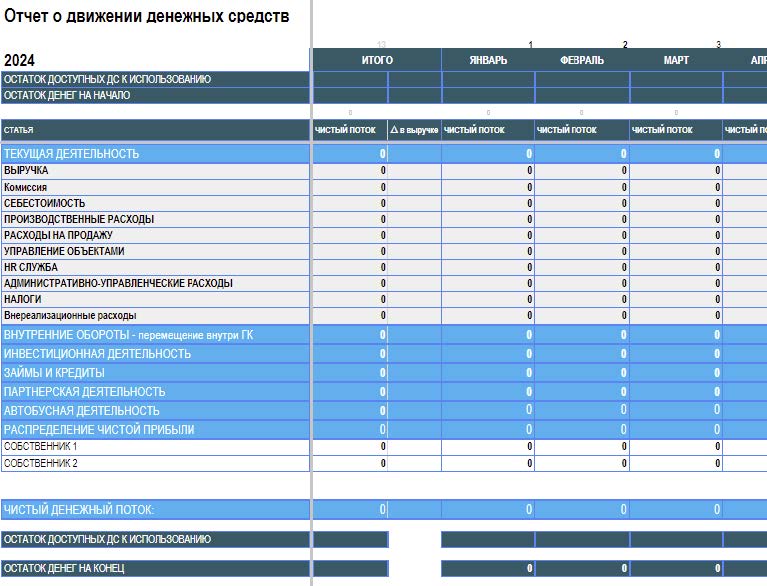Click top ОСТАТОК ДОСТУПНЫХ ДС cell for ФЕВРАЛЬ
Image resolution: width=767 pixels, height=586 pixels.
(582, 79)
